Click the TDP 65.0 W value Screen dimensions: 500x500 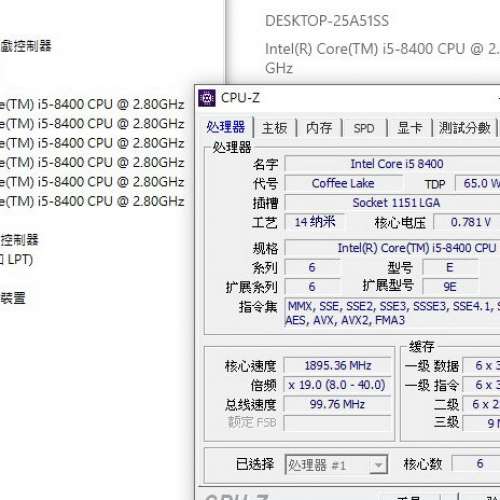tap(478, 183)
